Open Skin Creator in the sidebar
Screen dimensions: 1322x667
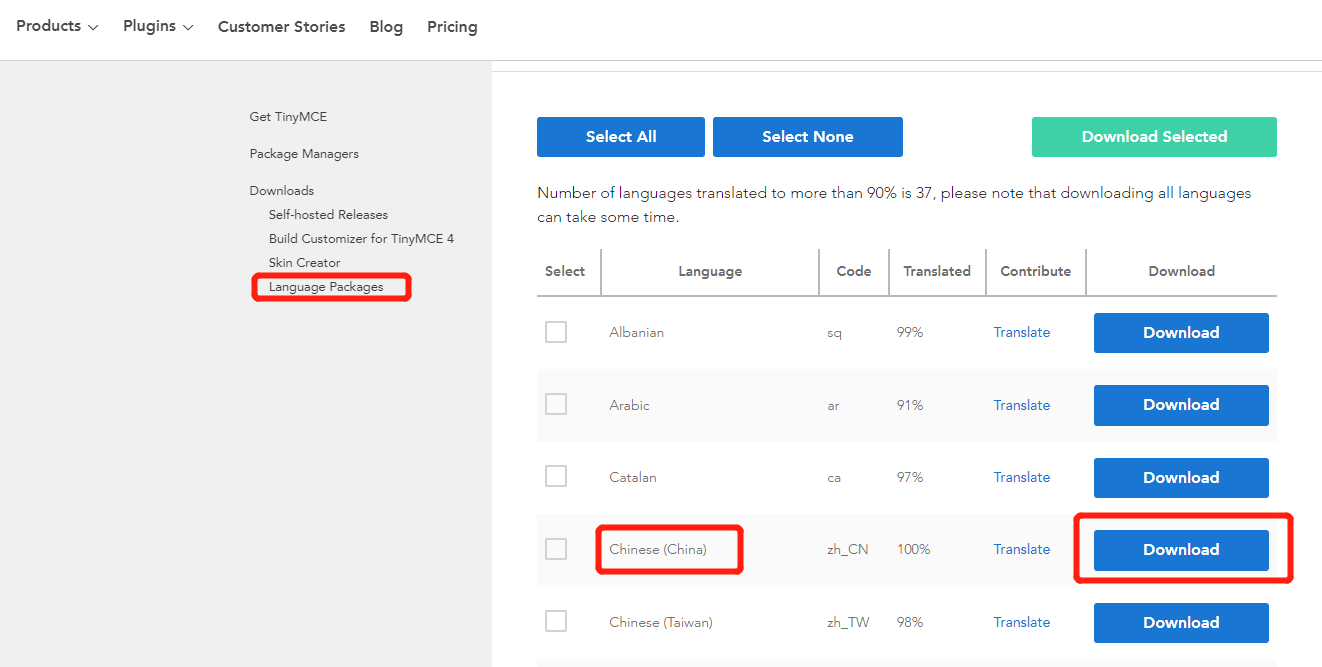pos(304,263)
